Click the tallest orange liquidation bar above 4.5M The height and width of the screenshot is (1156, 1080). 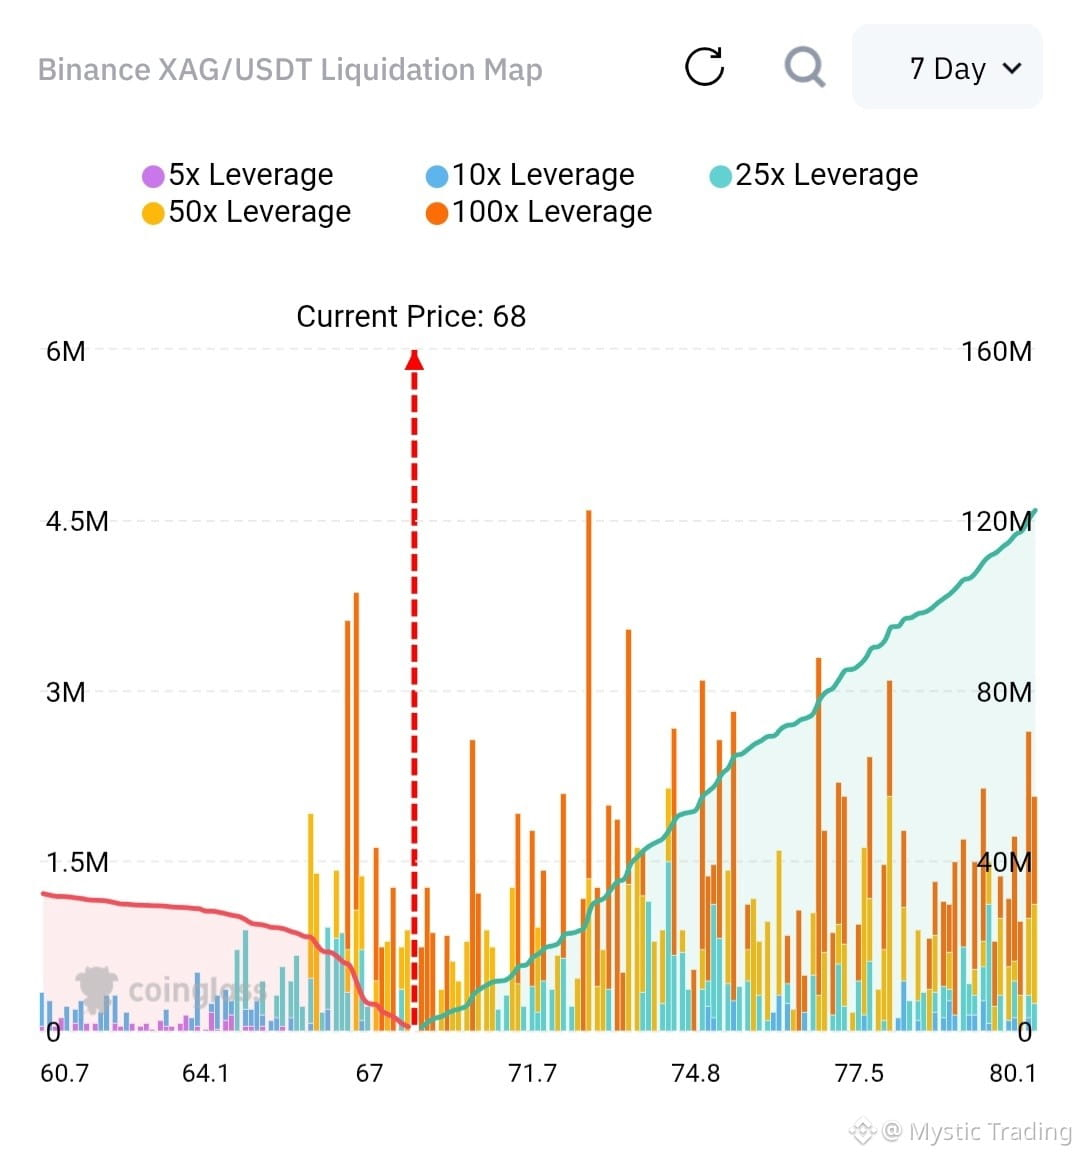coord(588,693)
